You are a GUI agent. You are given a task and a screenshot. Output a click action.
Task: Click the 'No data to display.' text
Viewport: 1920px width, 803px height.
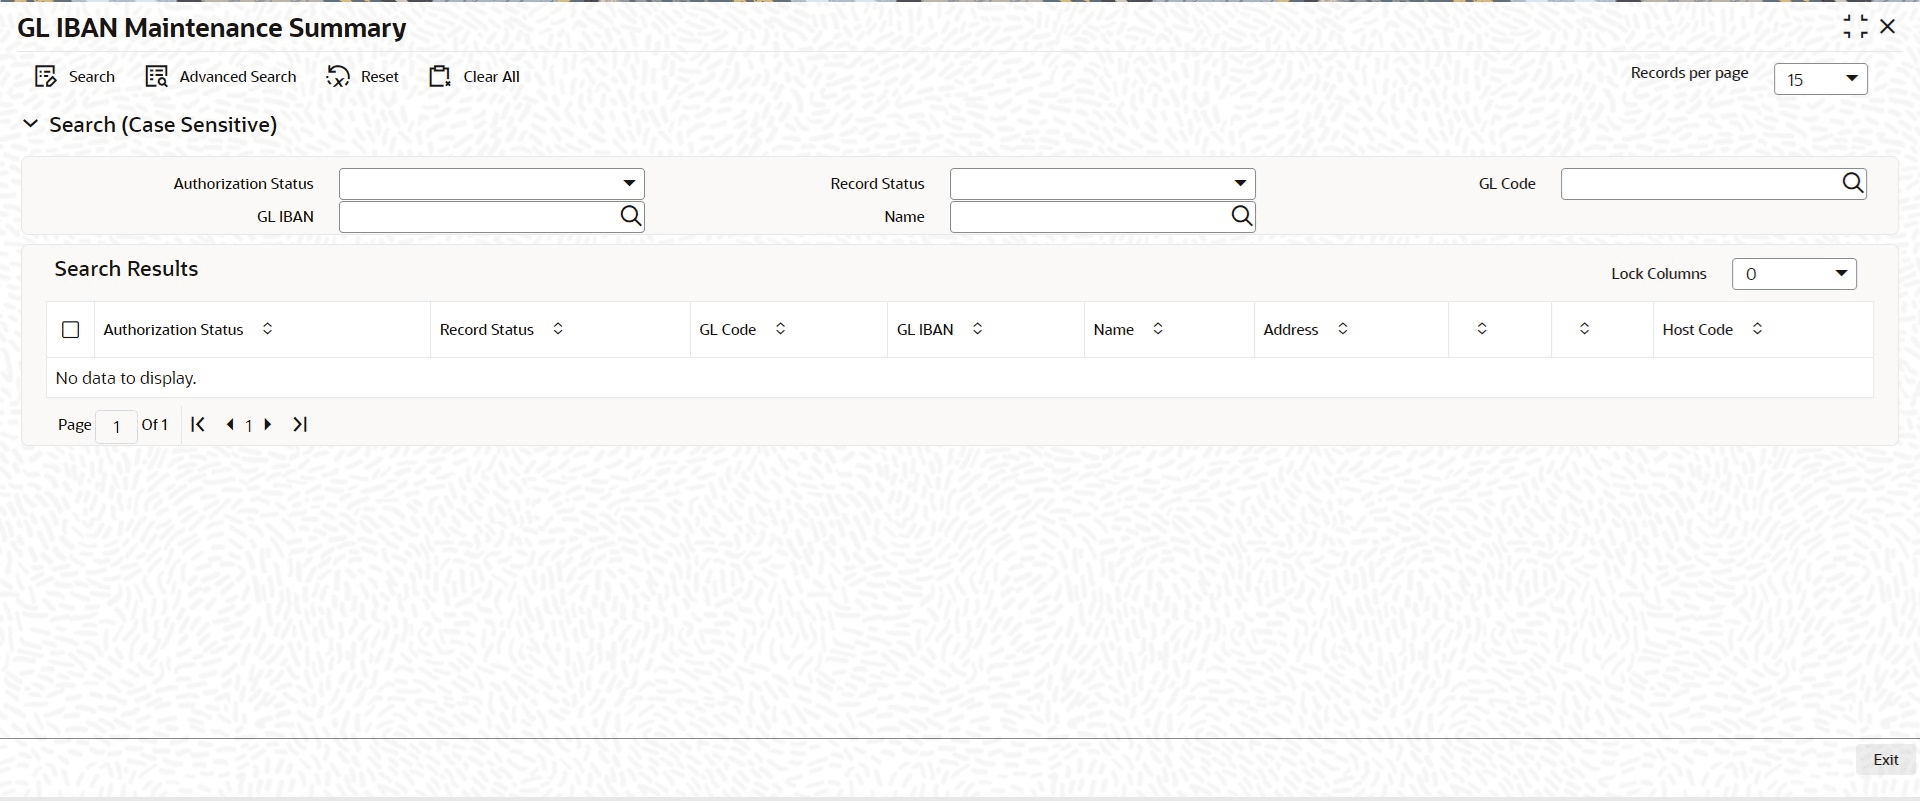[126, 379]
